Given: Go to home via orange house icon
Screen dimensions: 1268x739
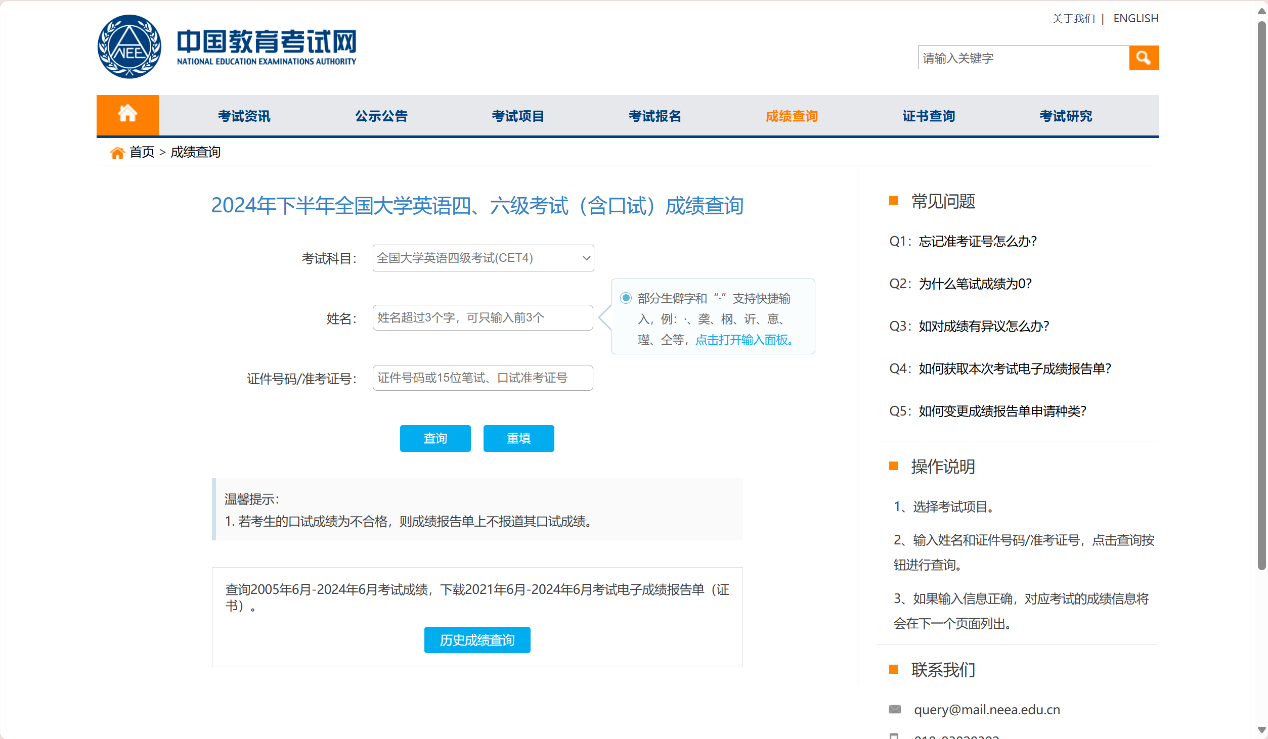Looking at the screenshot, I should (128, 115).
